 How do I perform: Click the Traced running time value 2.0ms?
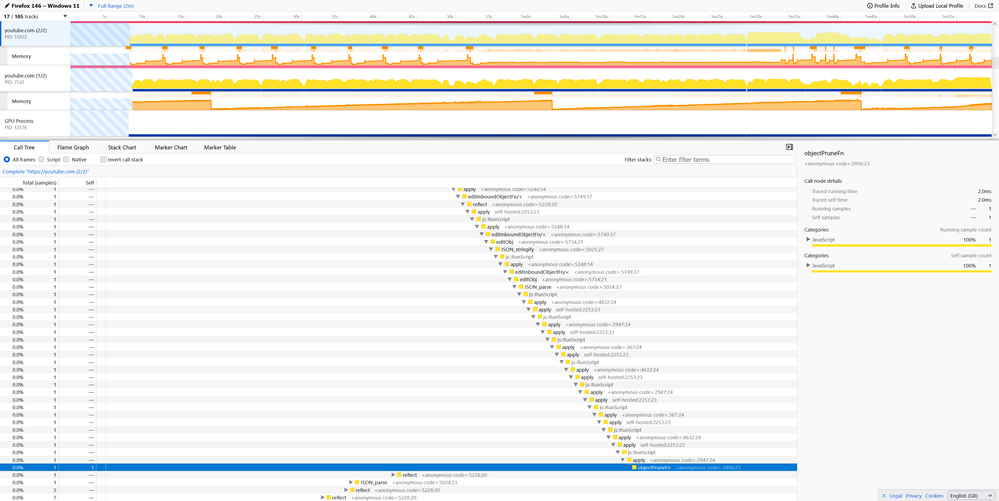tap(984, 191)
